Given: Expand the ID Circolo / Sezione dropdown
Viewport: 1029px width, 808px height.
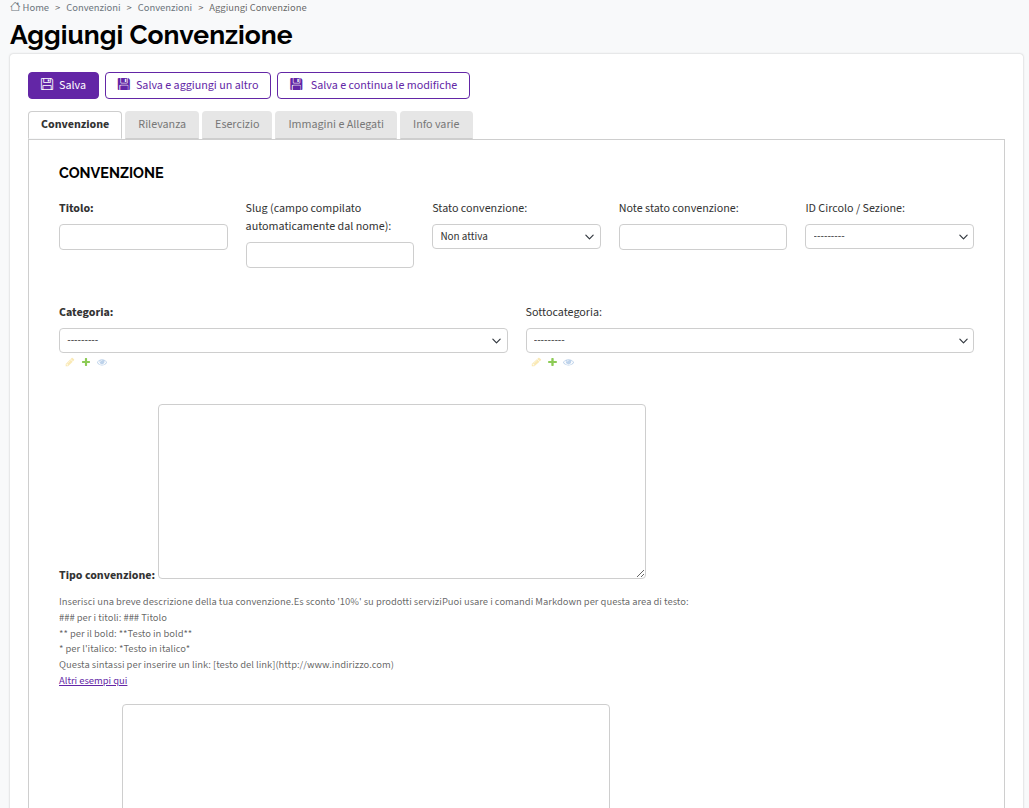Looking at the screenshot, I should click(889, 237).
